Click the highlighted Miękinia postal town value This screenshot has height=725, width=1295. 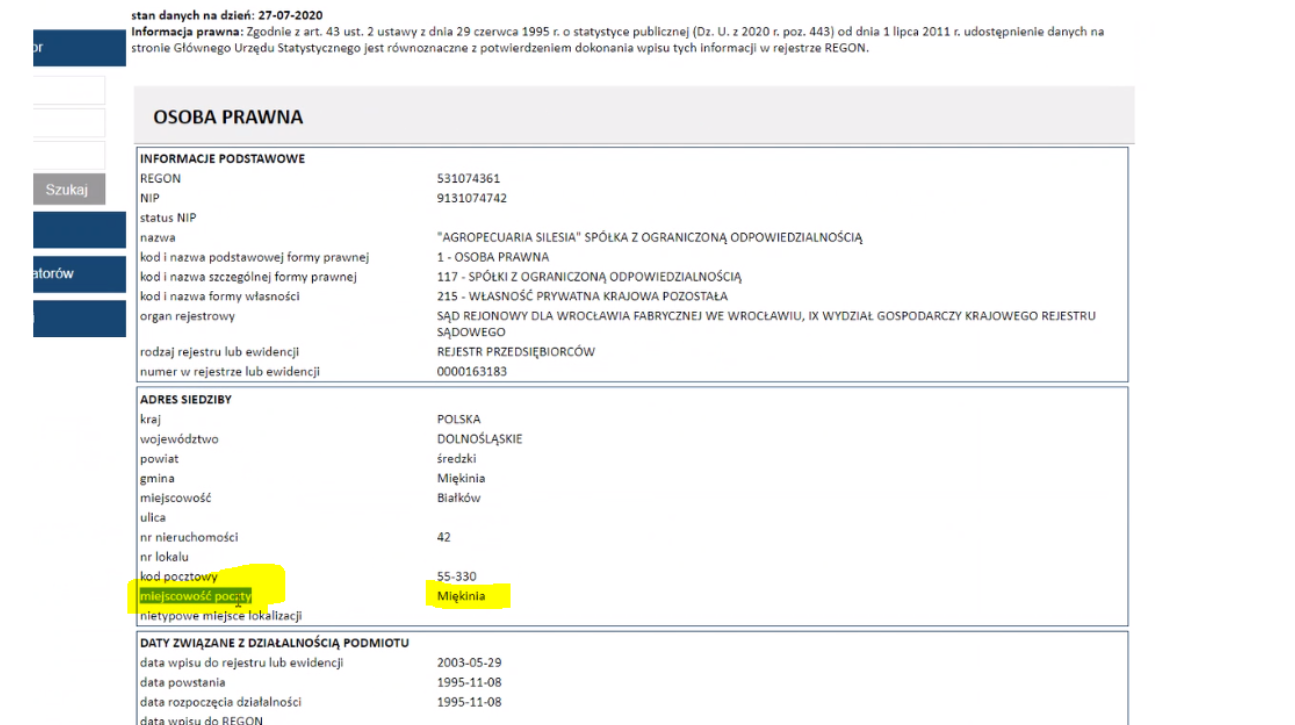461,597
